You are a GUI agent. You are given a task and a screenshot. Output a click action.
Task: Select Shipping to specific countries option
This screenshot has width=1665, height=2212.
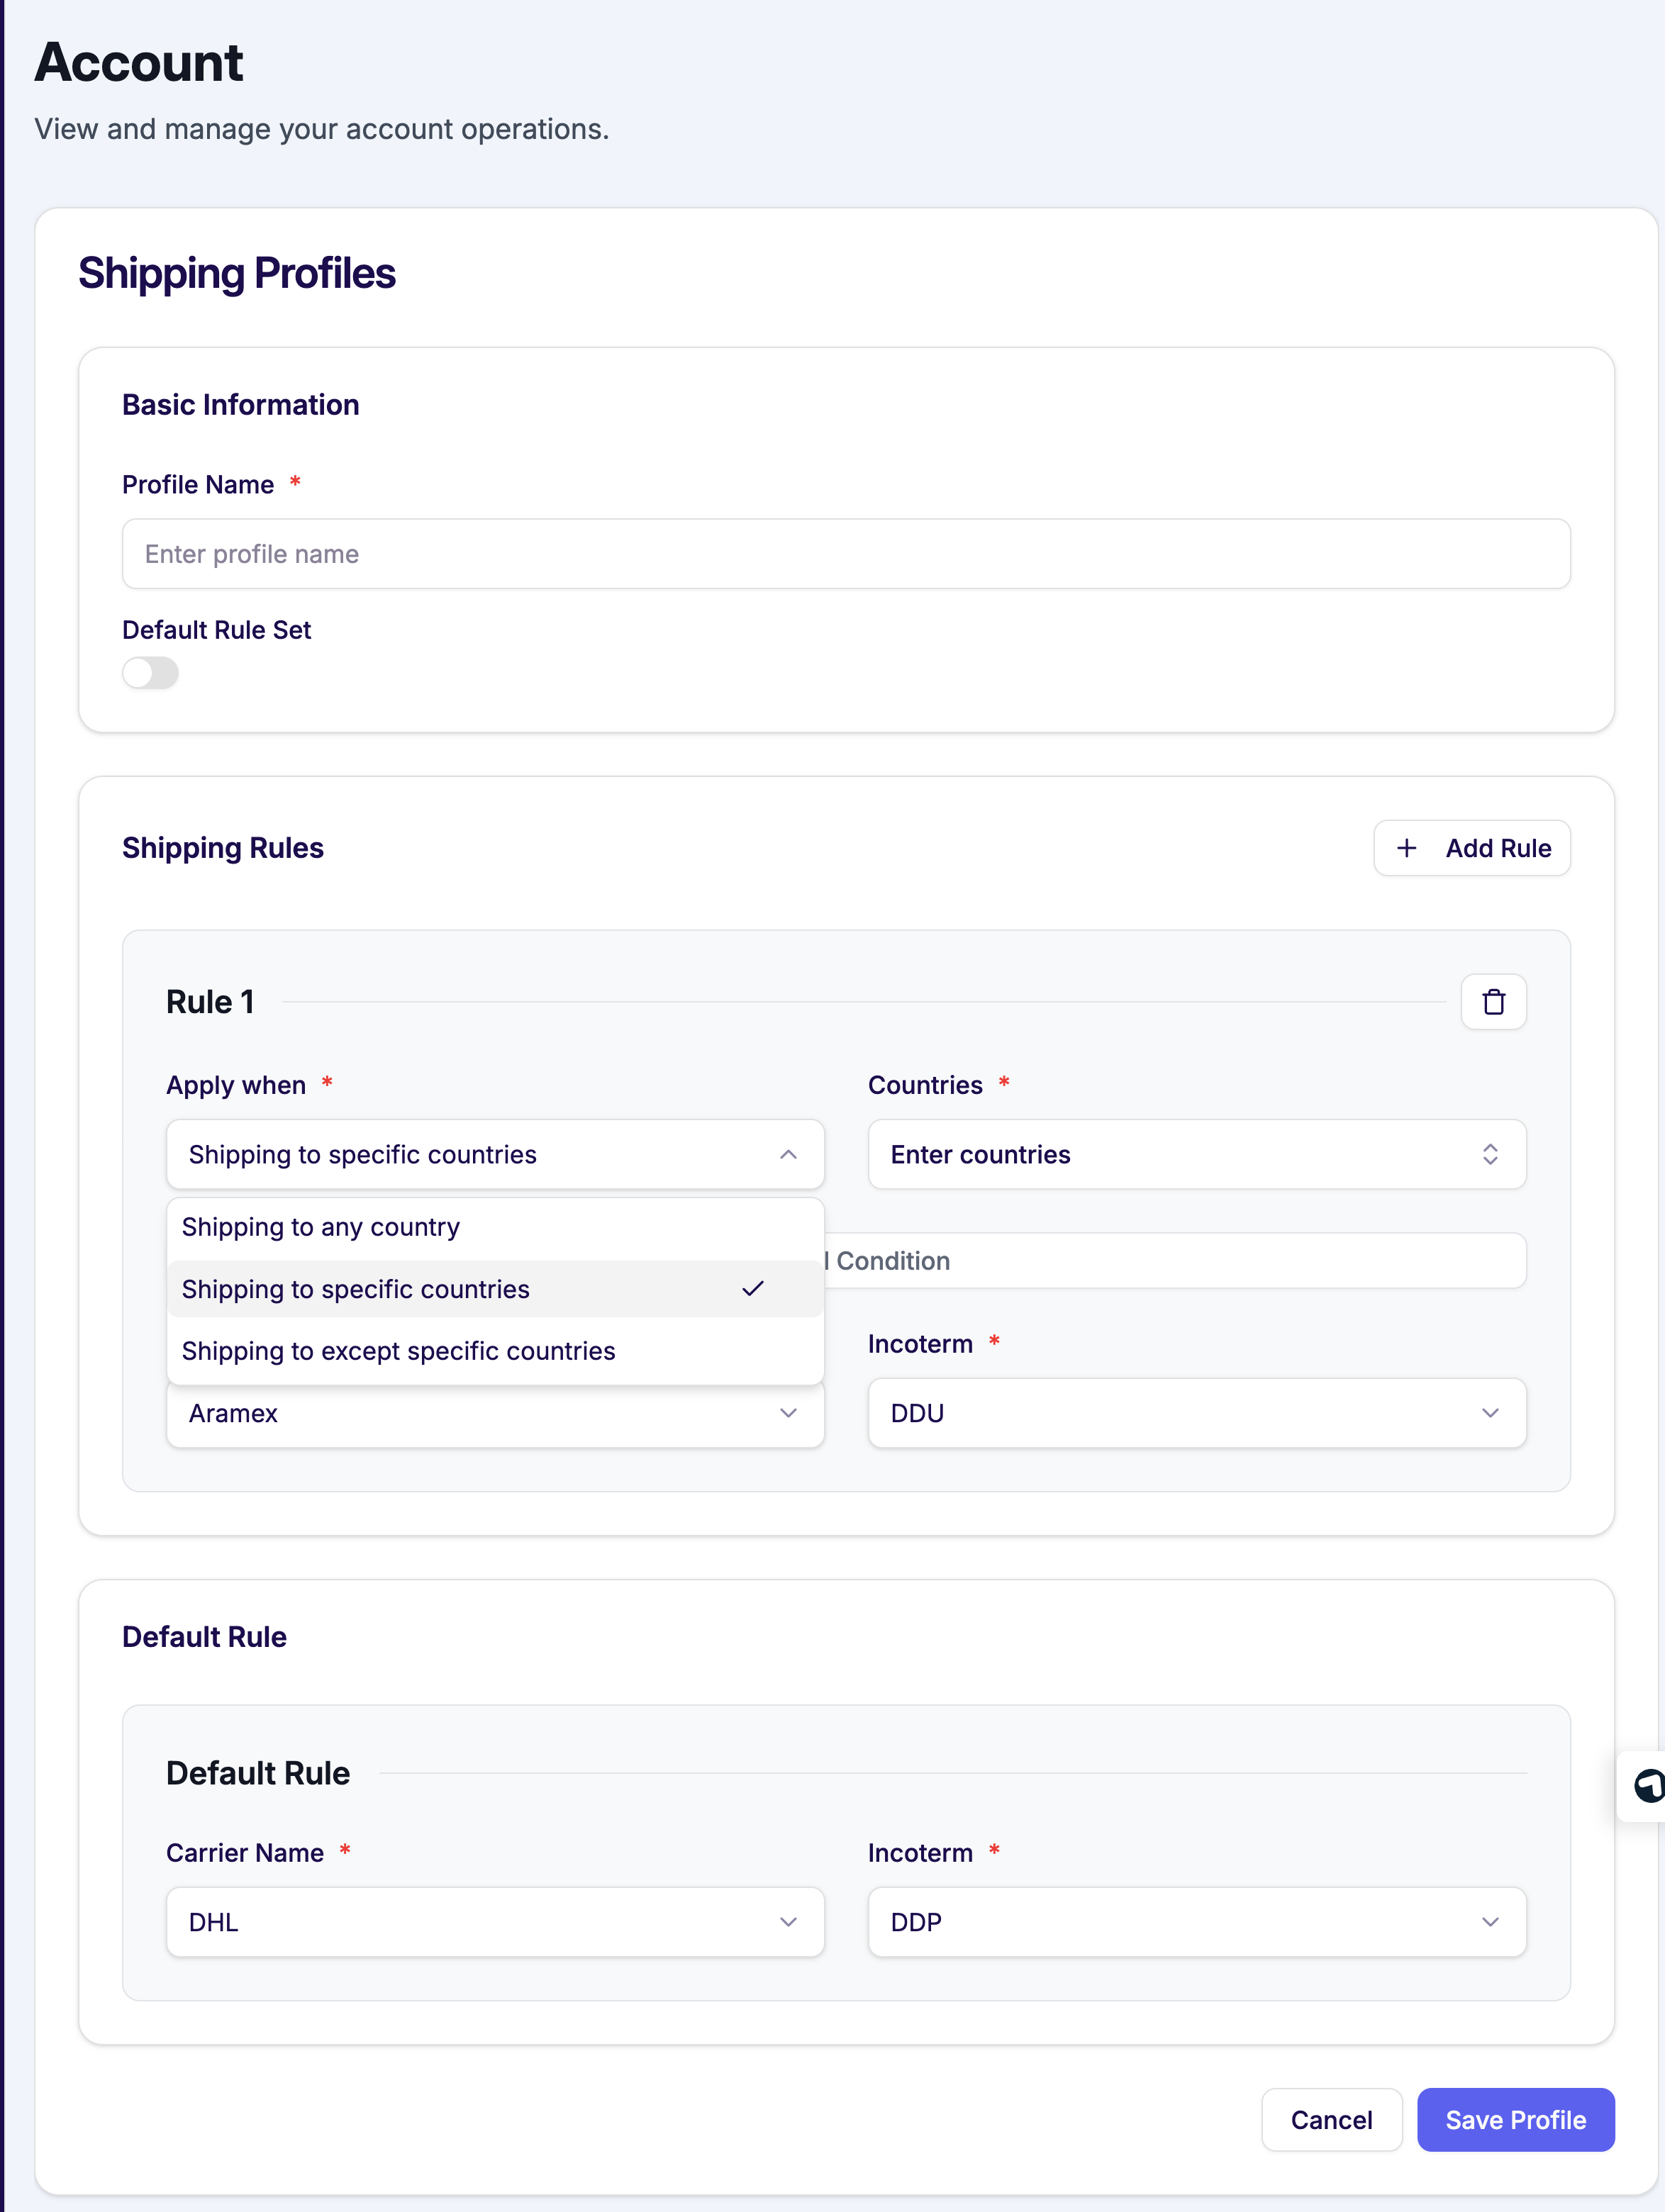coord(356,1289)
